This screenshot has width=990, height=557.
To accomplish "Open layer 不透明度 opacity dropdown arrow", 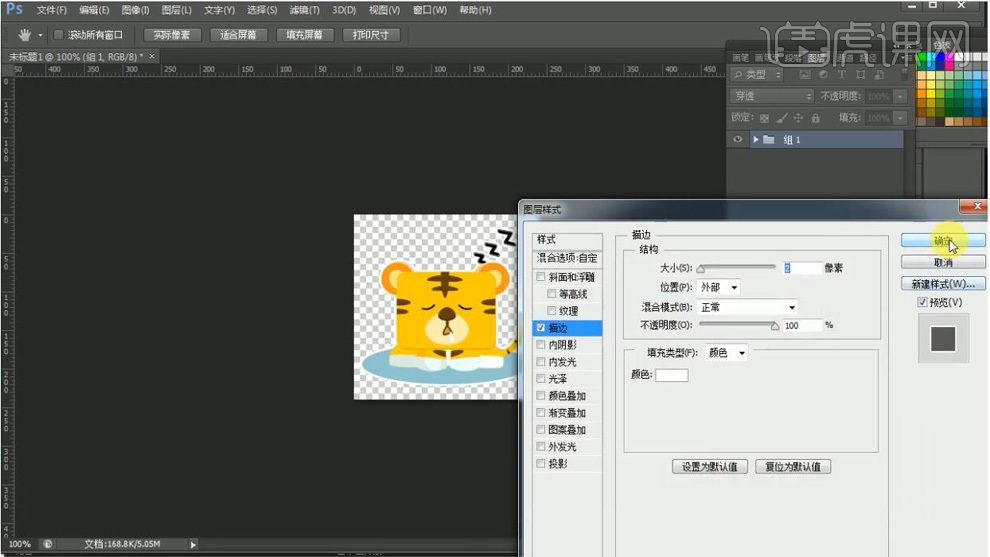I will pos(900,96).
